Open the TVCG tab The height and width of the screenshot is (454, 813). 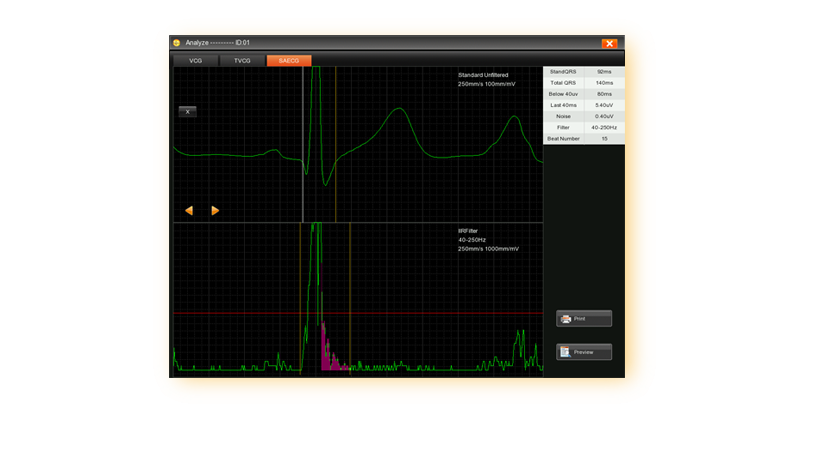click(x=242, y=61)
